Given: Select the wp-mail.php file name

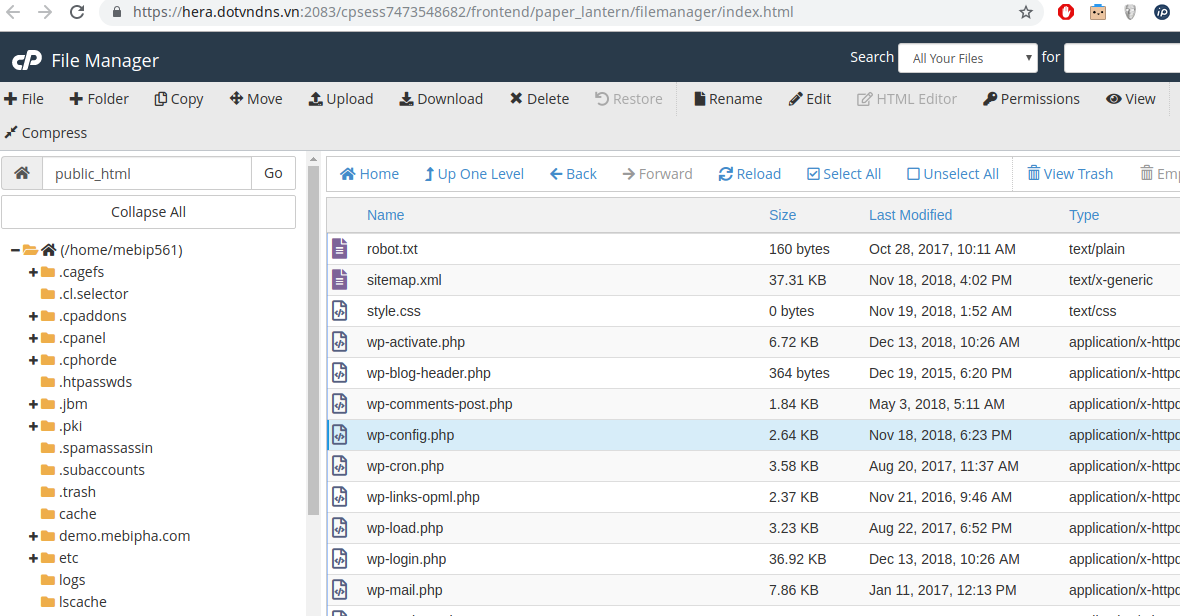Looking at the screenshot, I should click(404, 590).
